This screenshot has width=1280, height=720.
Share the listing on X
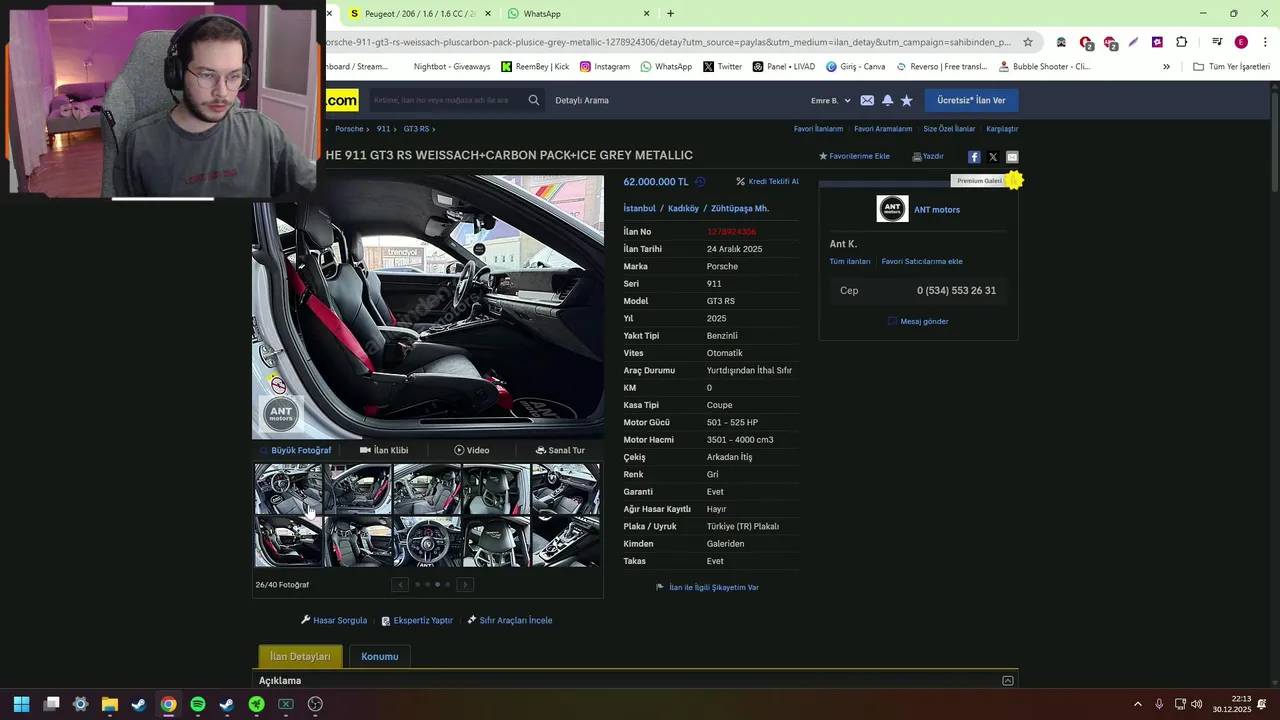[993, 157]
